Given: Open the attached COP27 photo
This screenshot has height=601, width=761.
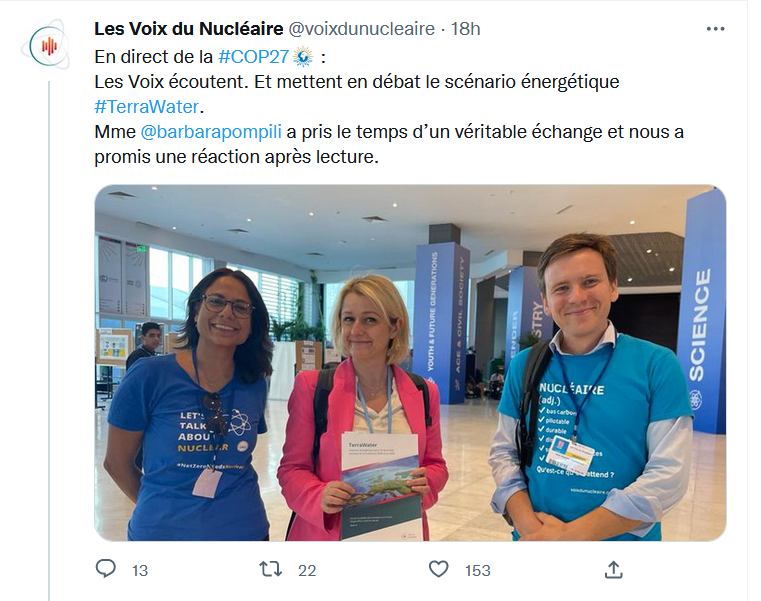Looking at the screenshot, I should (410, 363).
